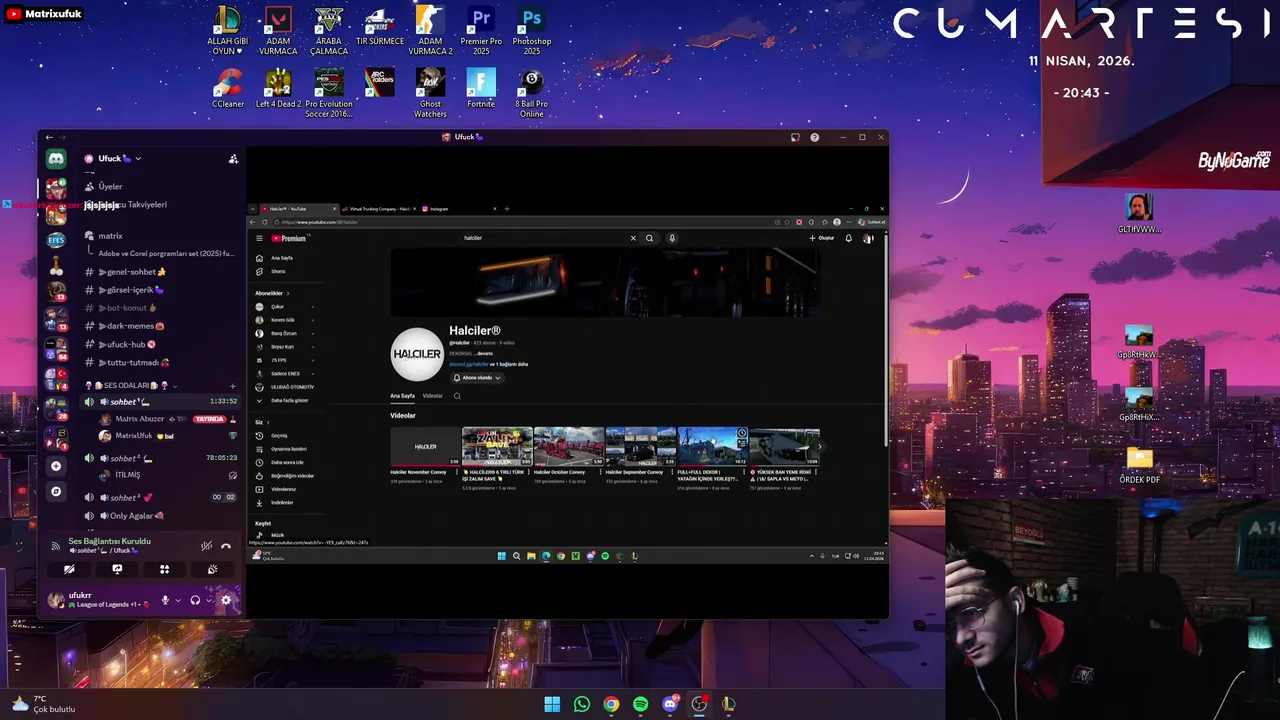This screenshot has width=1280, height=720.
Task: Select the Ghost Watchers desktop icon
Action: click(430, 94)
